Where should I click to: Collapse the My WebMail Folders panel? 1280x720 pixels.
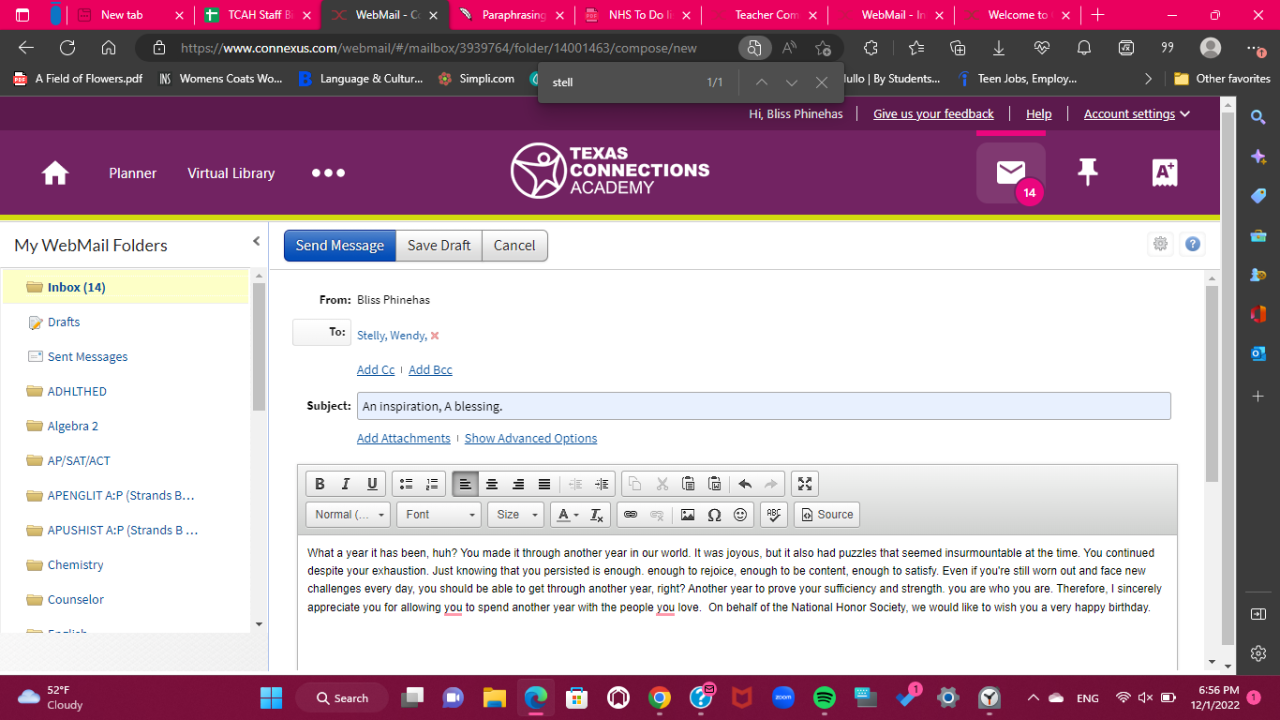(256, 241)
